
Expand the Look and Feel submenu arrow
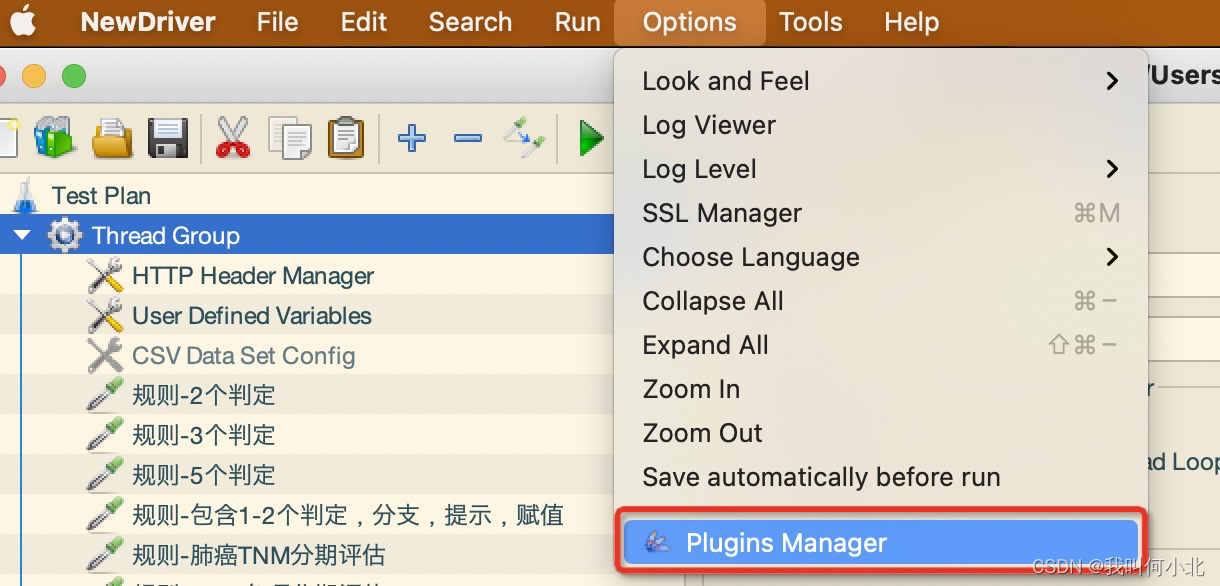point(1112,81)
